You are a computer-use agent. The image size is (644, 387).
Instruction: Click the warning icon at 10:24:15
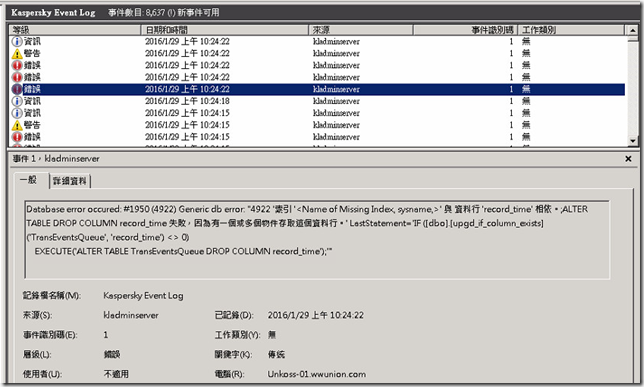click(x=17, y=125)
